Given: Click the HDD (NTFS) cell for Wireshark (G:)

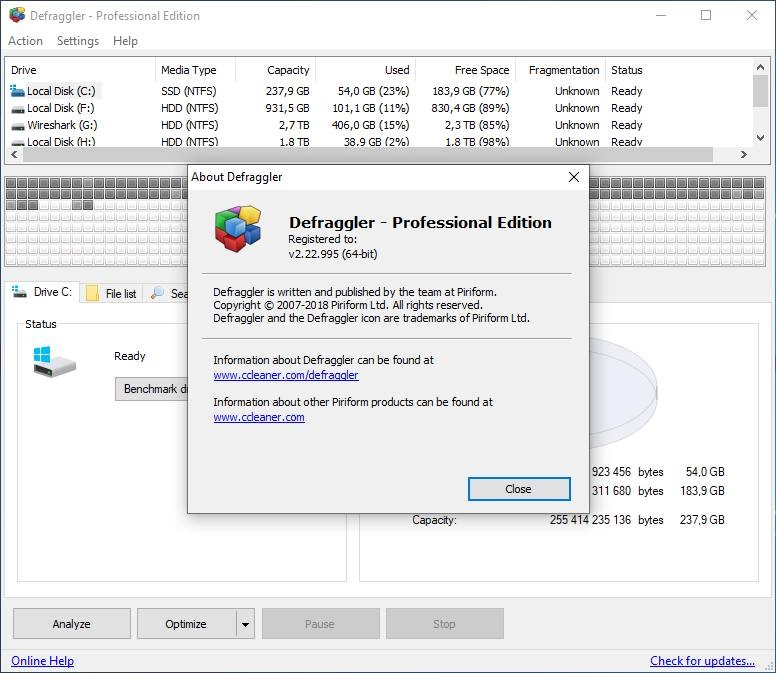Looking at the screenshot, I should tap(190, 125).
